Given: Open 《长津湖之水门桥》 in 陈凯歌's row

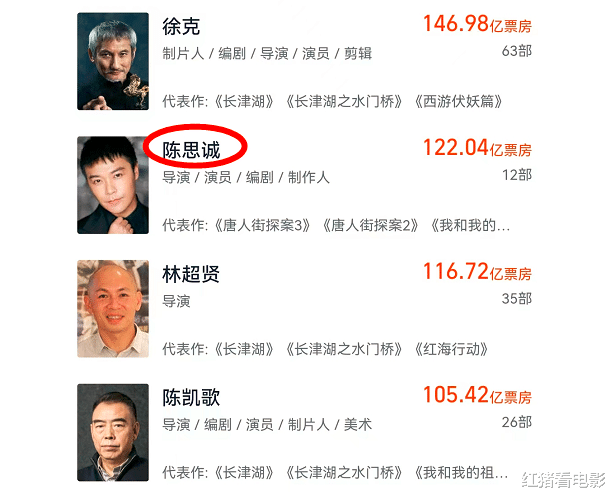Looking at the screenshot, I should tap(344, 473).
